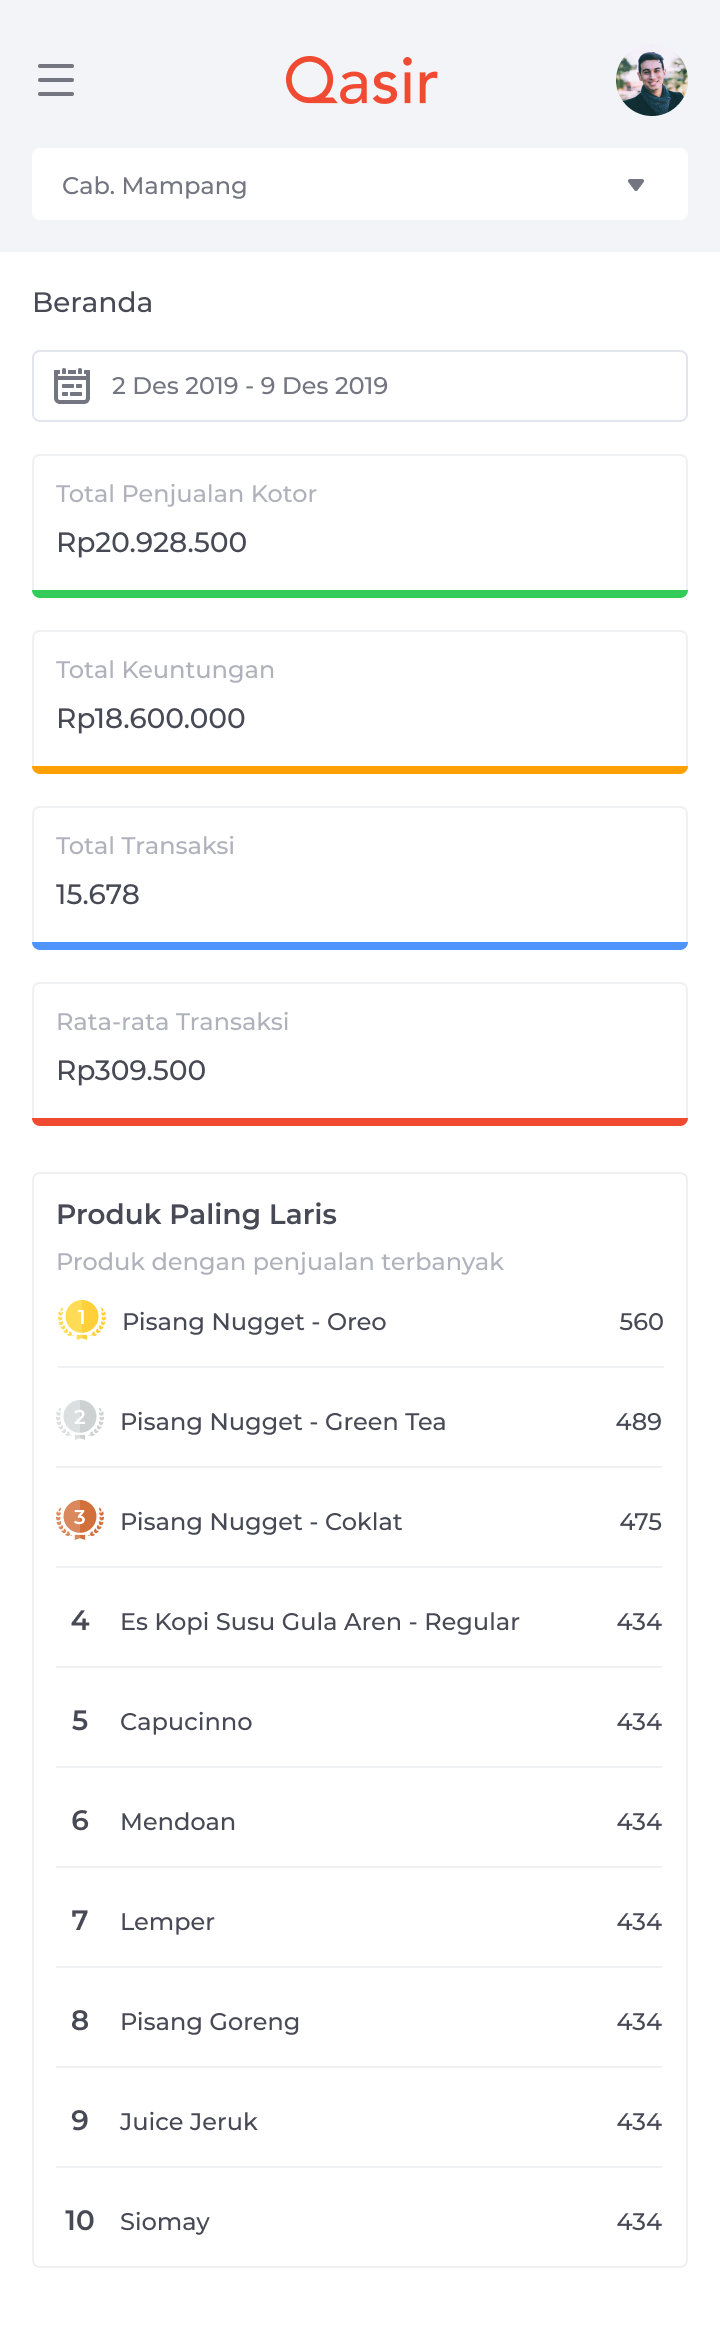Click the Qasir logo in the header
This screenshot has height=2346, width=720.
pos(360,81)
